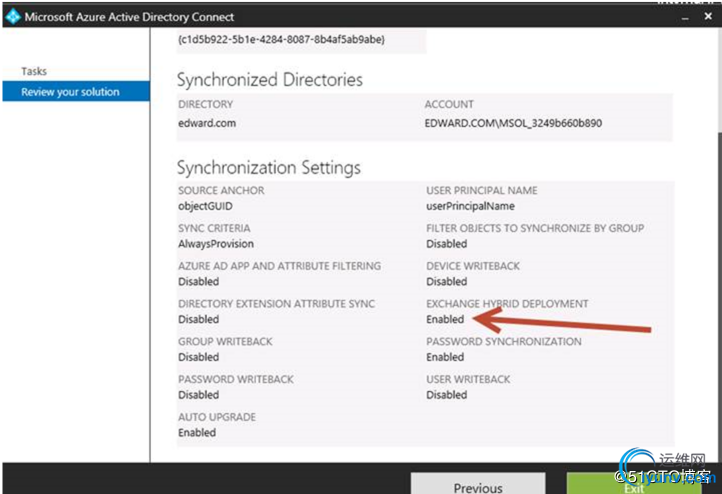Click the PASSWORD WRITEBACK label
Image resolution: width=722 pixels, height=494 pixels.
[236, 379]
